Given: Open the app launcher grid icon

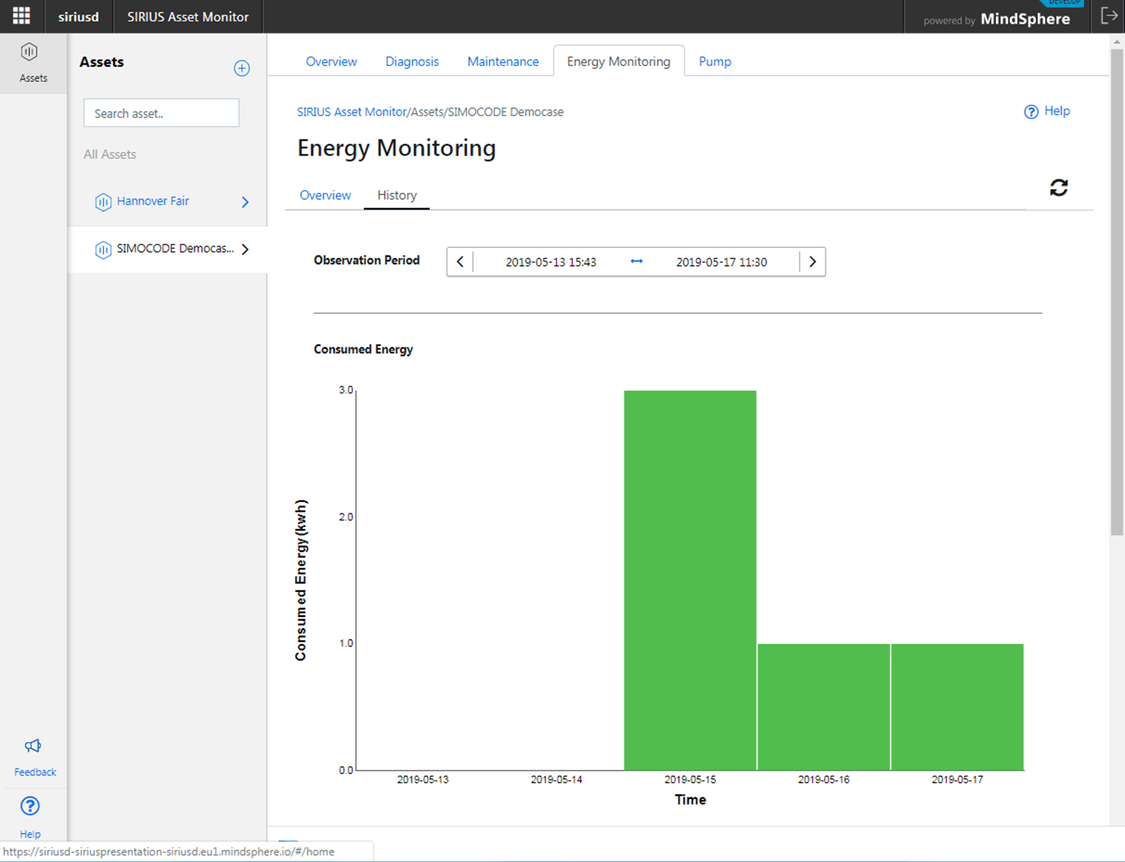Looking at the screenshot, I should pyautogui.click(x=22, y=16).
